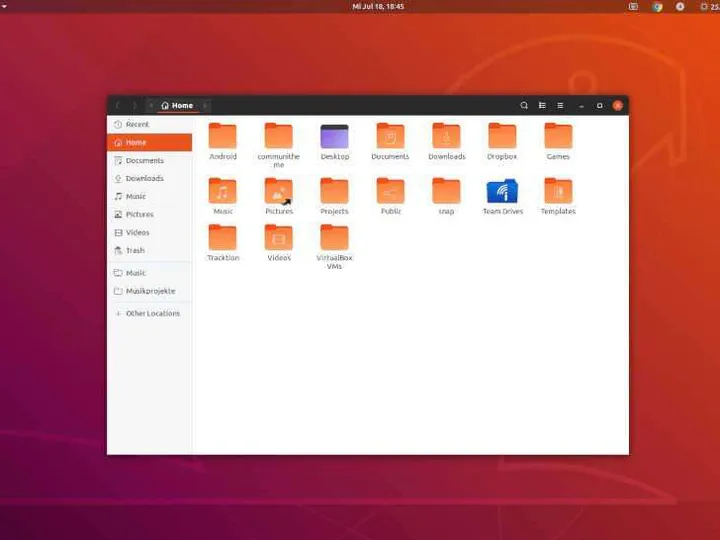Select the Games folder
Viewport: 720px width, 540px height.
pyautogui.click(x=558, y=136)
